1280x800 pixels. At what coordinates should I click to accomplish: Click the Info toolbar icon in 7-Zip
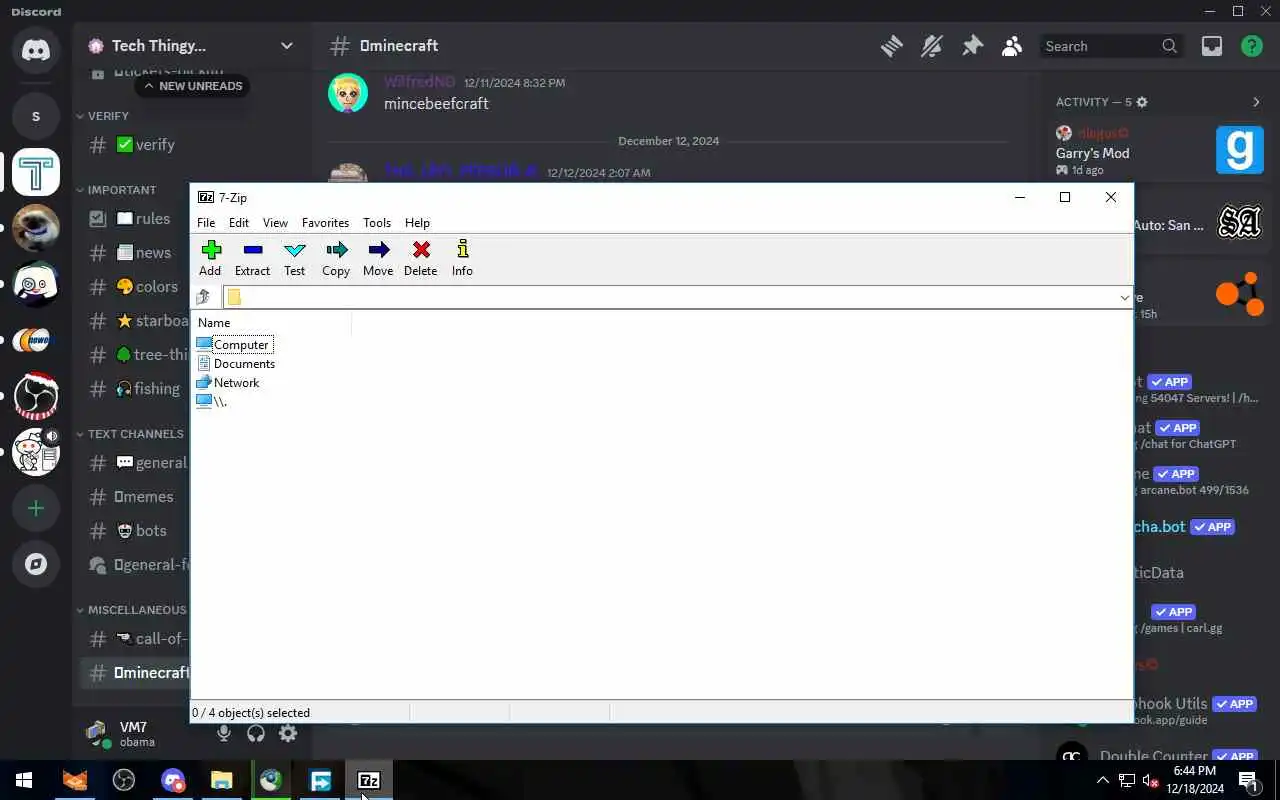tap(462, 258)
